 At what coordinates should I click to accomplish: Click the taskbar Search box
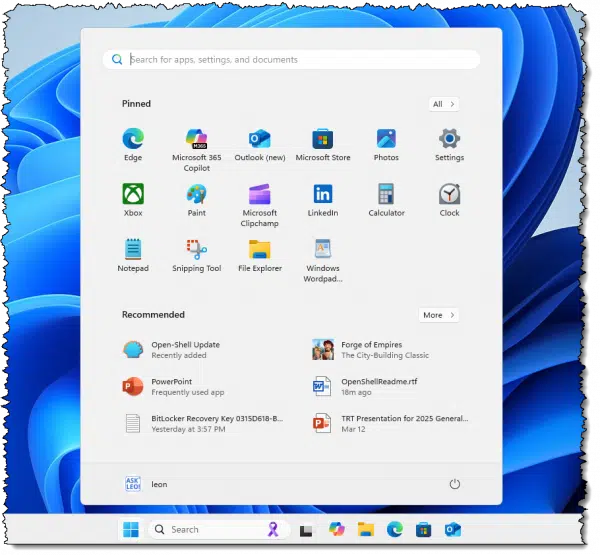219,530
